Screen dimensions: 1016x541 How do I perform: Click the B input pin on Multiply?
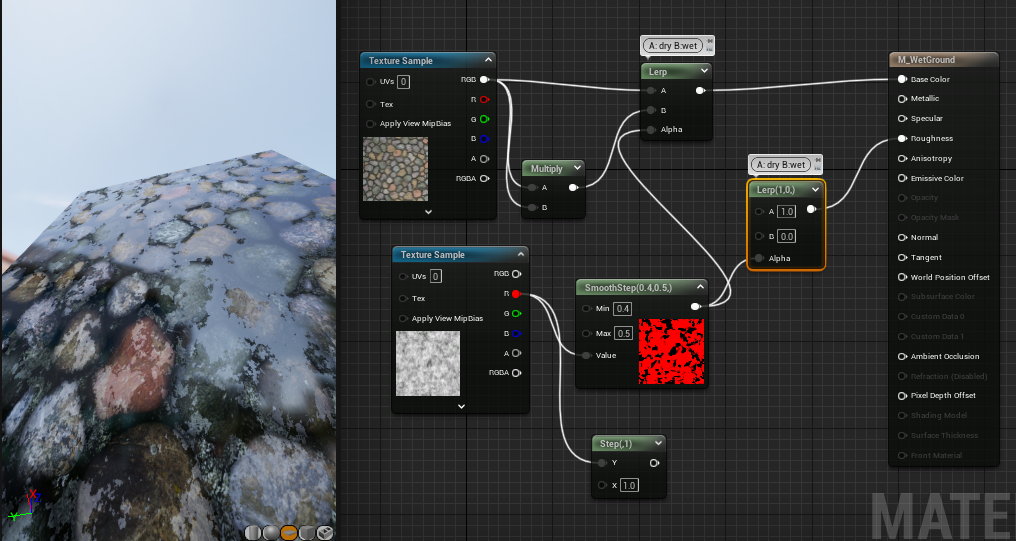click(532, 207)
